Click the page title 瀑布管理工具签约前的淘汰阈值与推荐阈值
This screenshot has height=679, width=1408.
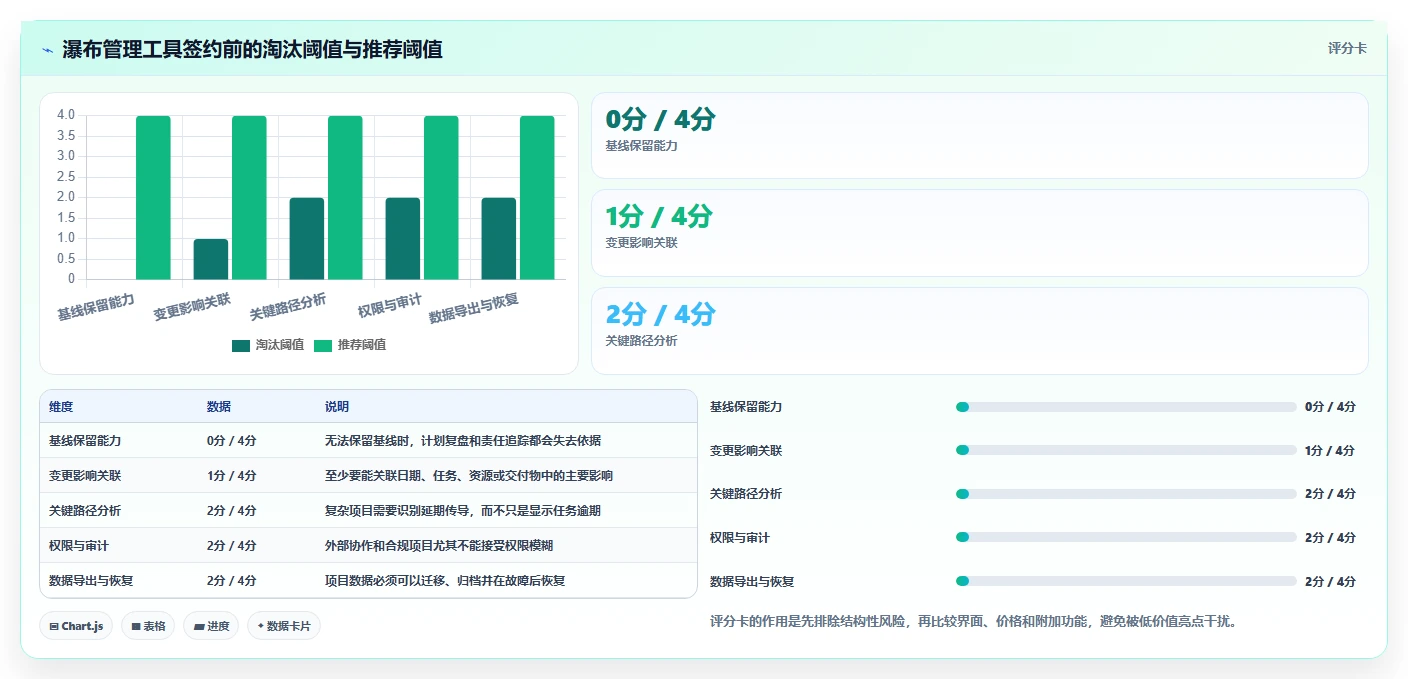tap(252, 49)
